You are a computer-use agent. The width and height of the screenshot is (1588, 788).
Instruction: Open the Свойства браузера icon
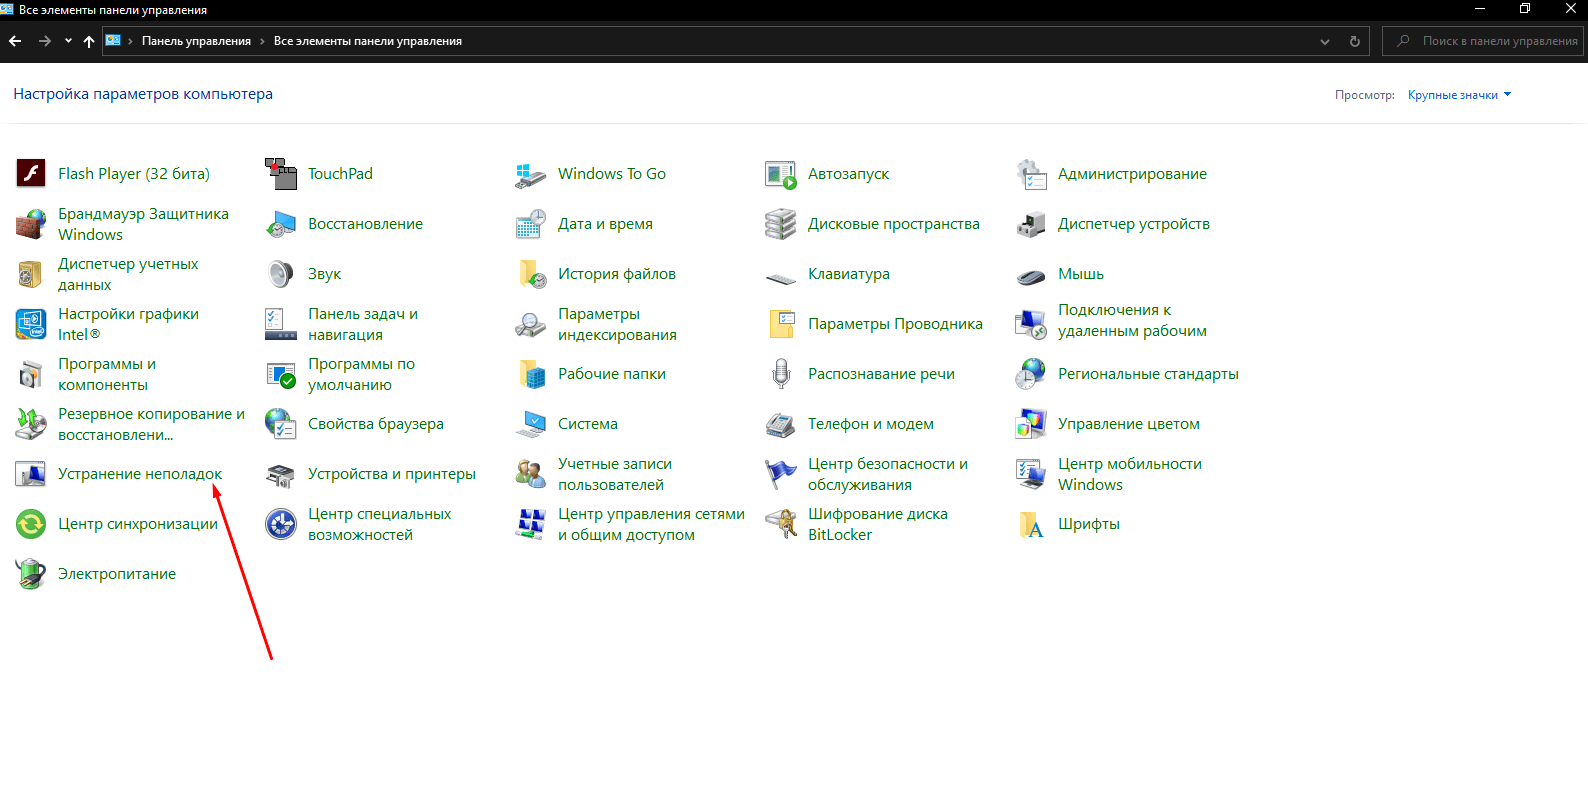coord(281,424)
